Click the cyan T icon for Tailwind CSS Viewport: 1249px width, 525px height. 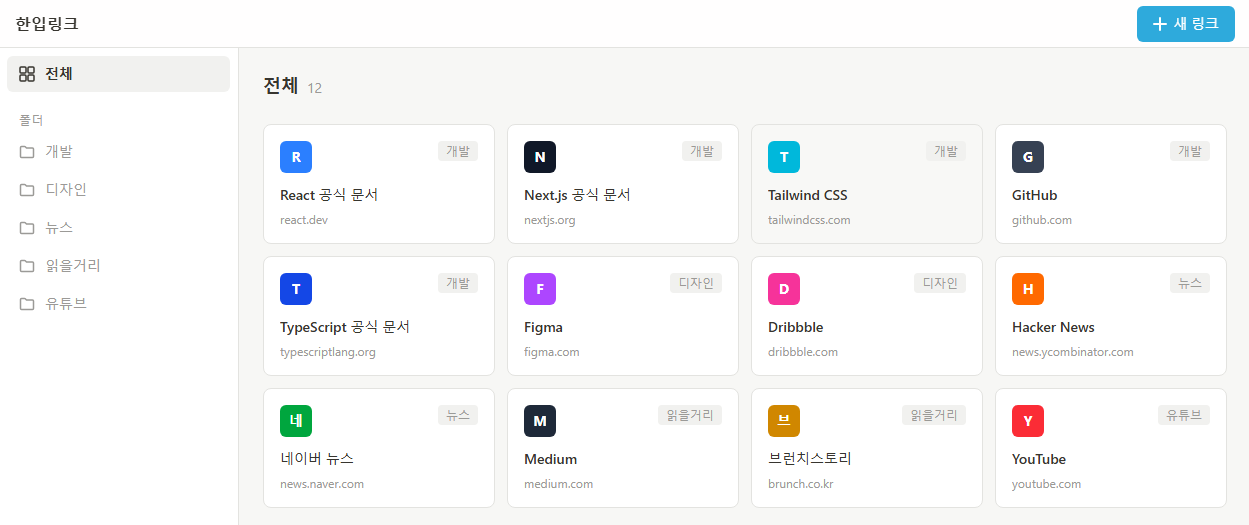point(784,157)
